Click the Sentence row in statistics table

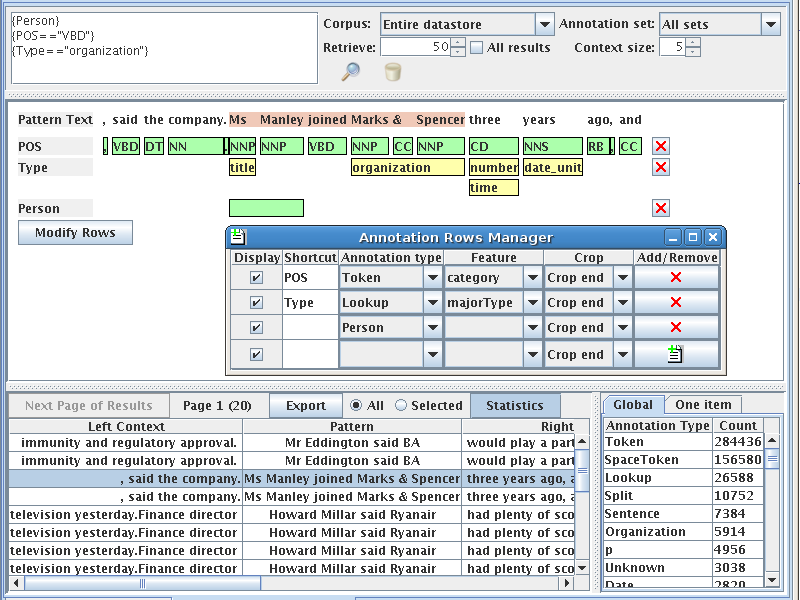pyautogui.click(x=684, y=514)
